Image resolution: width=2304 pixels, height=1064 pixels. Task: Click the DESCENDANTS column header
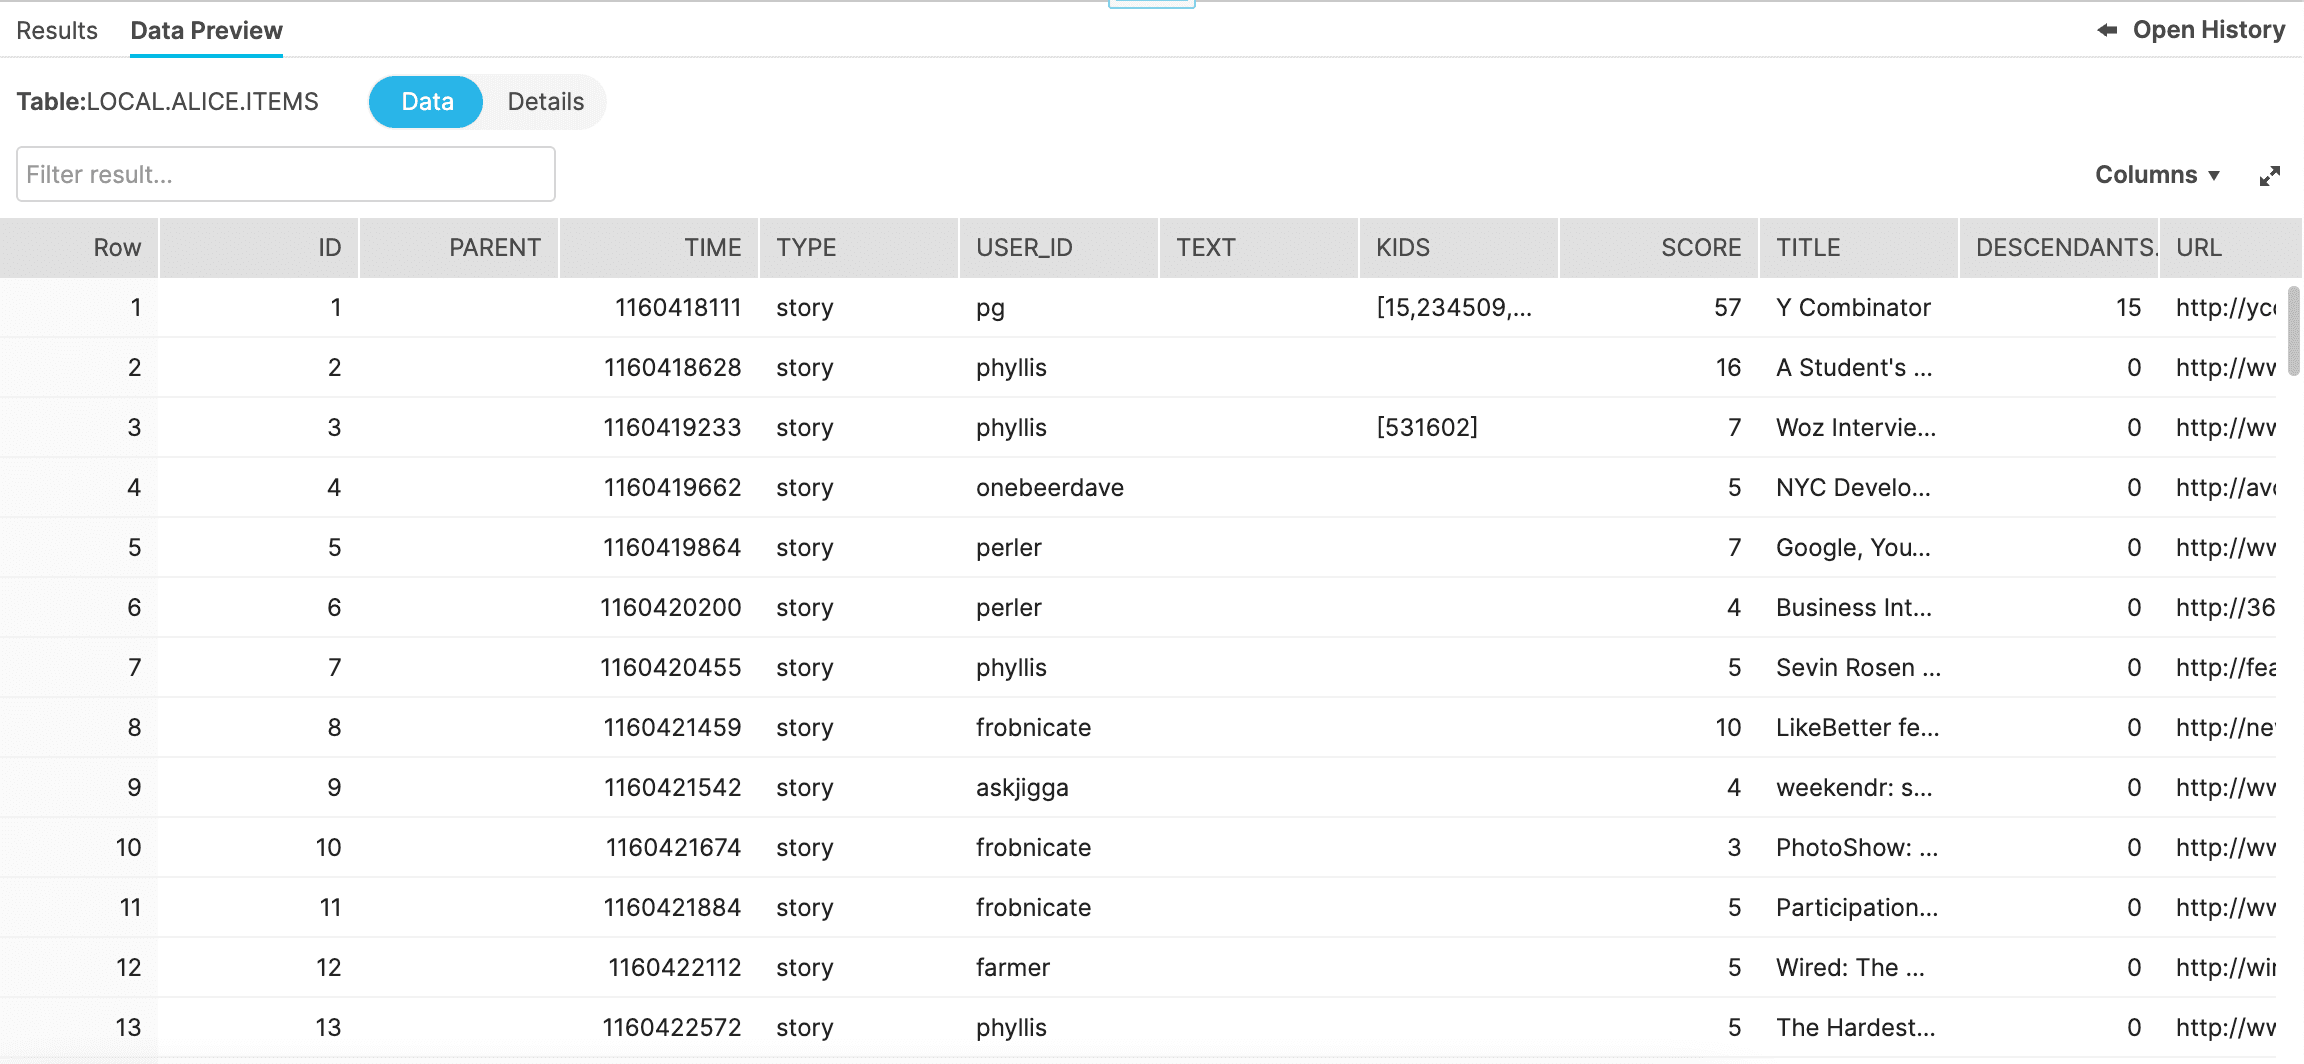(x=2064, y=248)
